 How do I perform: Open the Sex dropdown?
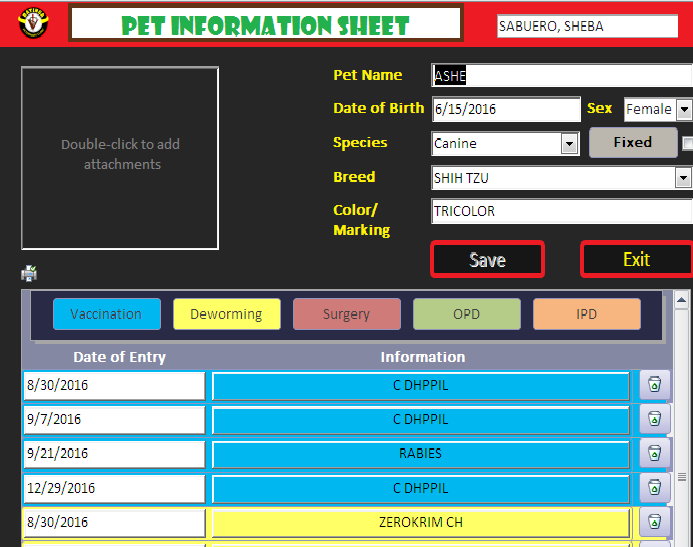pyautogui.click(x=684, y=109)
